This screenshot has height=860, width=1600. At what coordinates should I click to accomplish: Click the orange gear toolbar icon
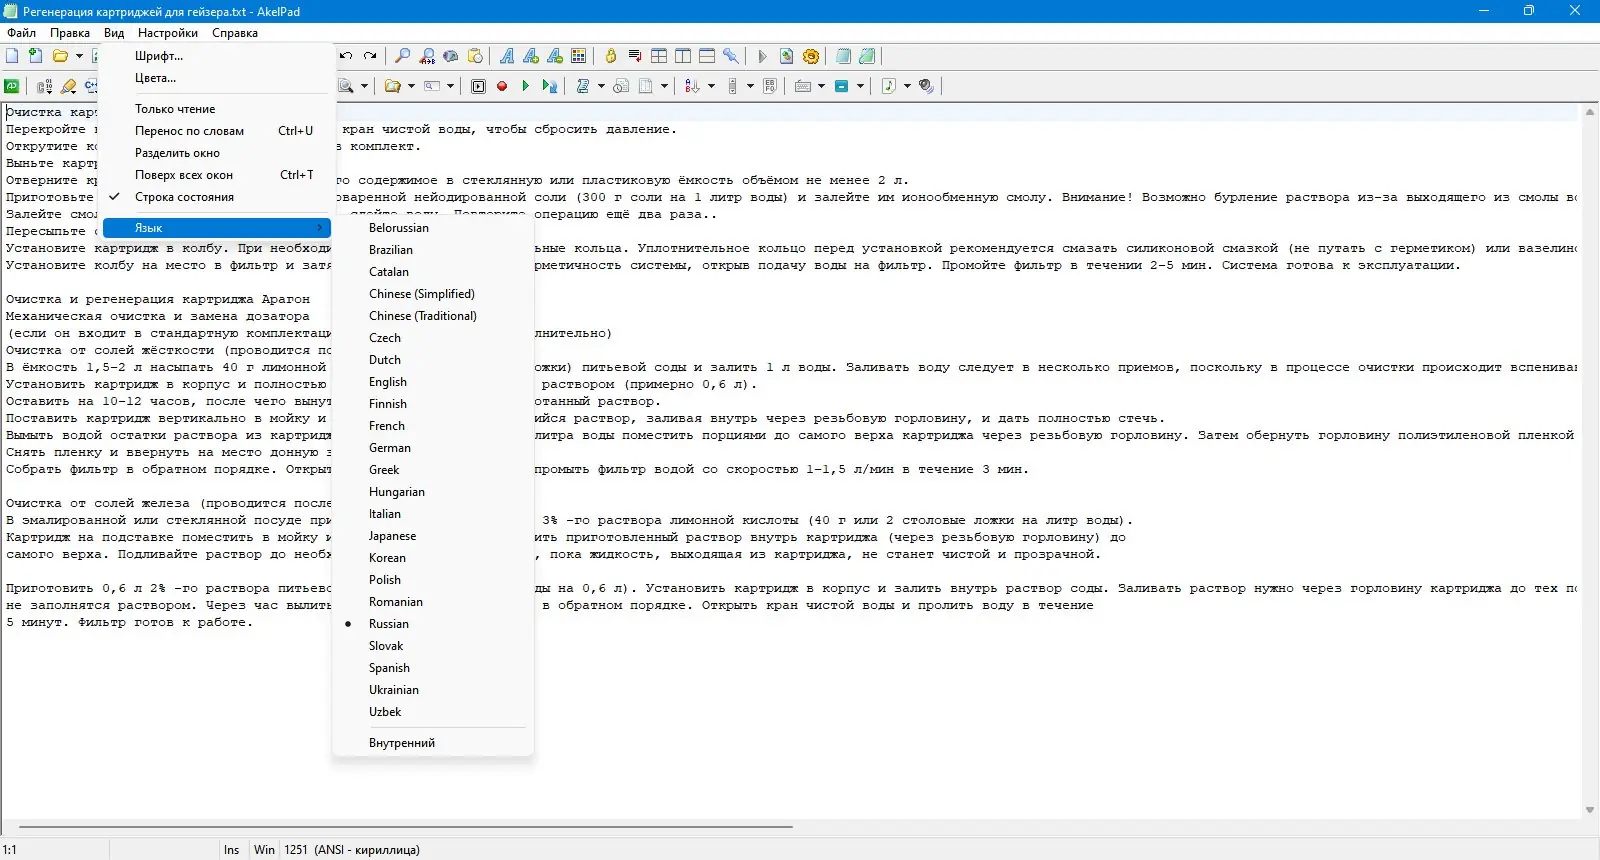point(811,56)
